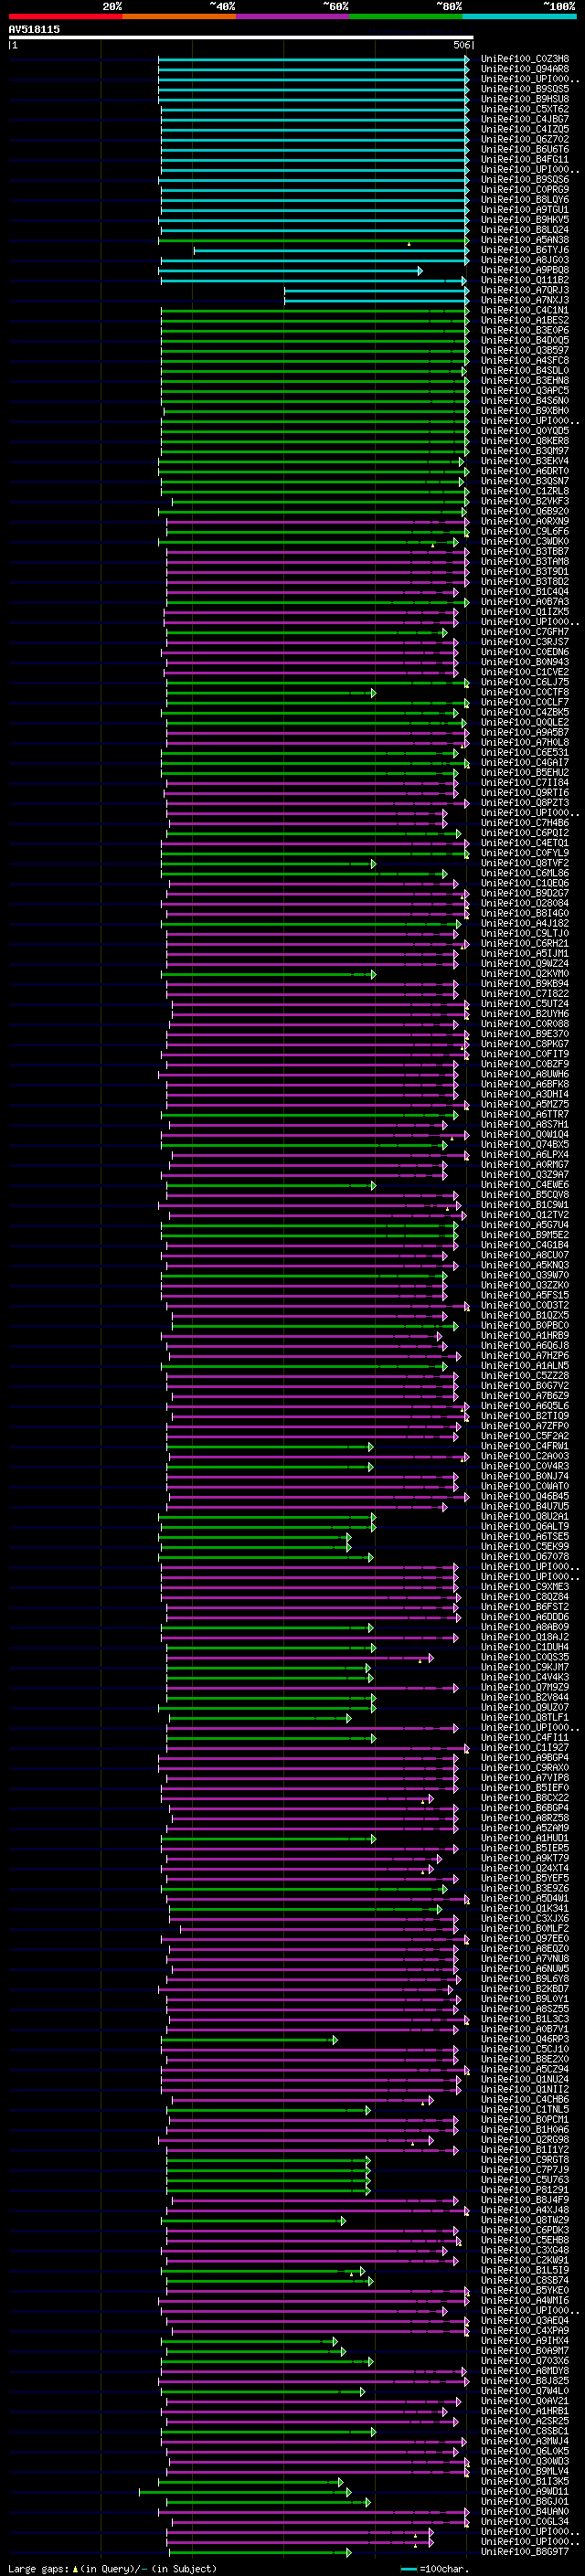Image resolution: width=585 pixels, height=2576 pixels.
Task: Open UniRef100_C4EWE6 hit
Action: (x=525, y=1185)
